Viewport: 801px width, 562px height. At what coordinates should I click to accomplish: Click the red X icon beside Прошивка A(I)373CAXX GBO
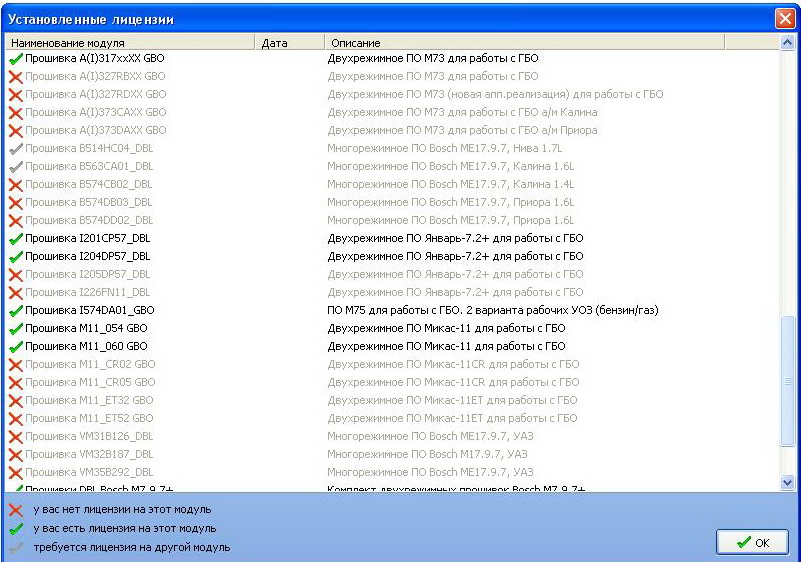pyautogui.click(x=16, y=112)
